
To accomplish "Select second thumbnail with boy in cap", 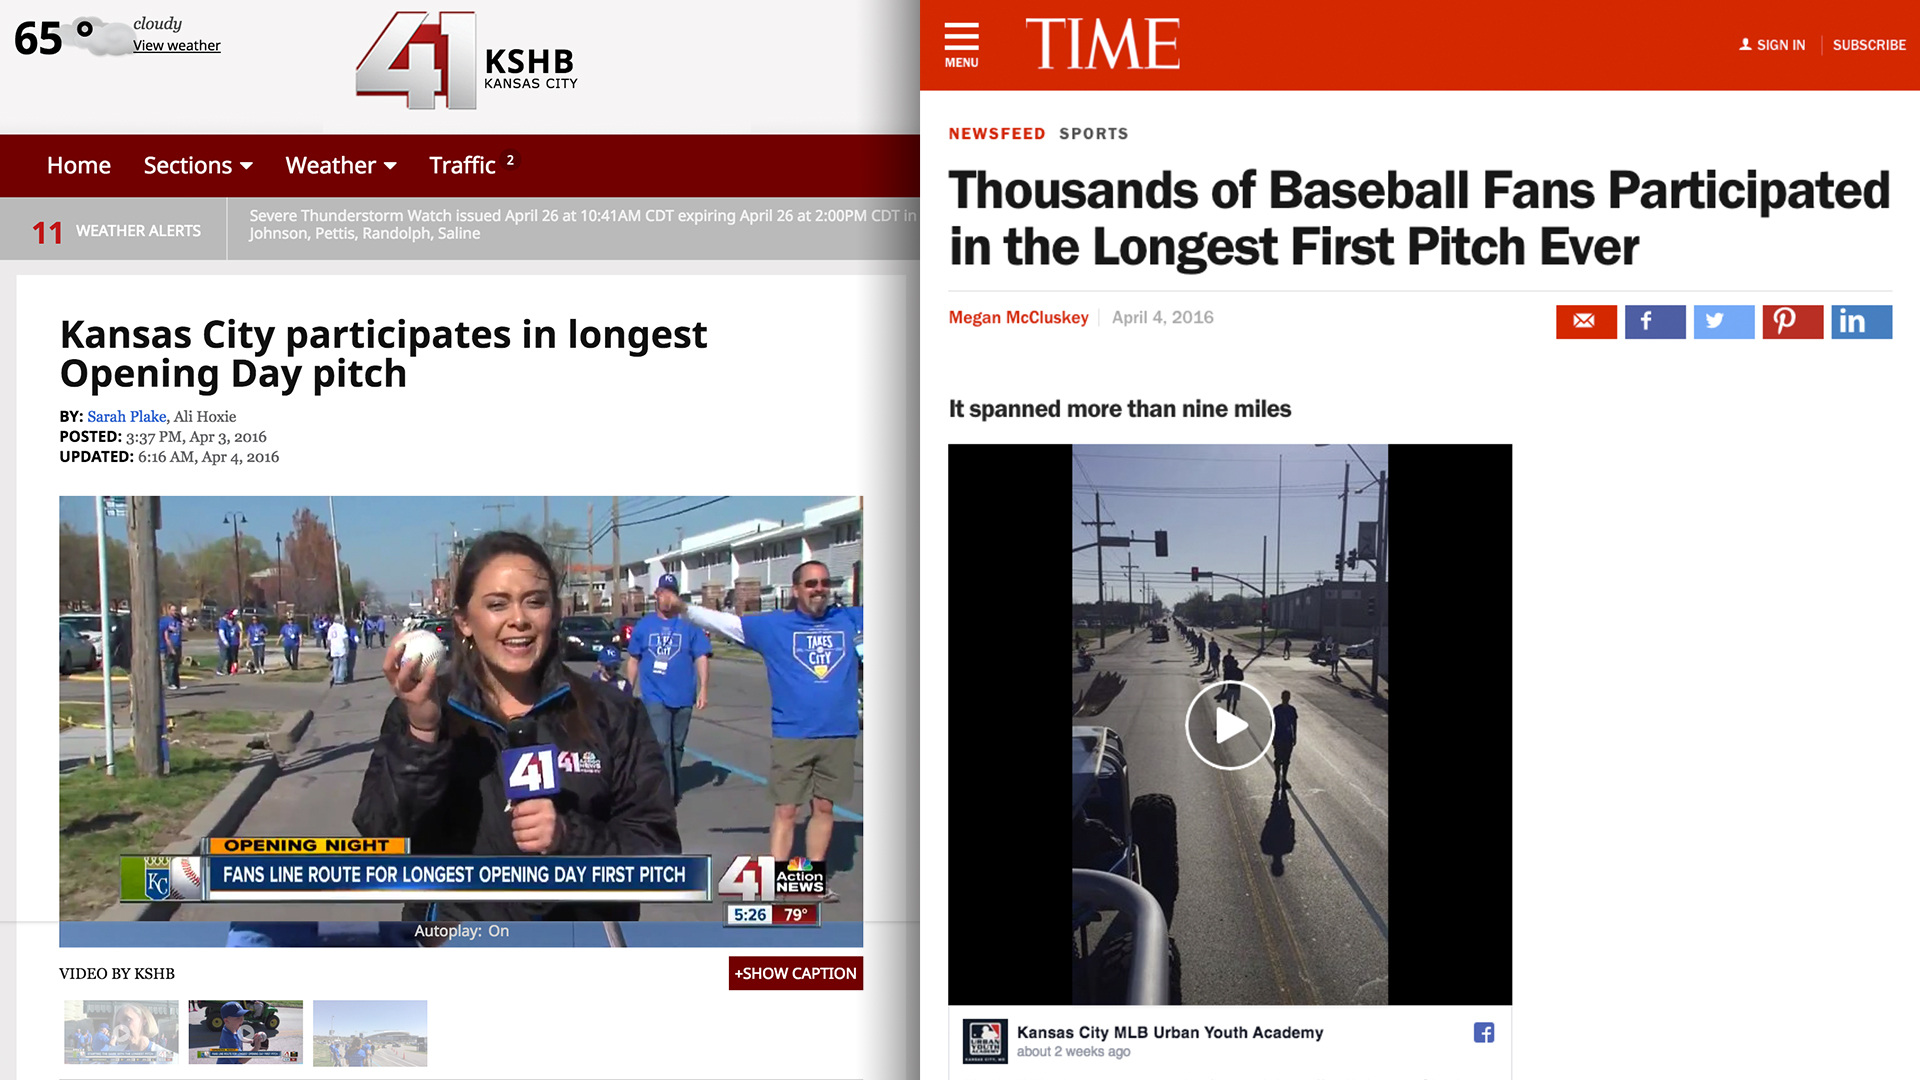I will [246, 1033].
